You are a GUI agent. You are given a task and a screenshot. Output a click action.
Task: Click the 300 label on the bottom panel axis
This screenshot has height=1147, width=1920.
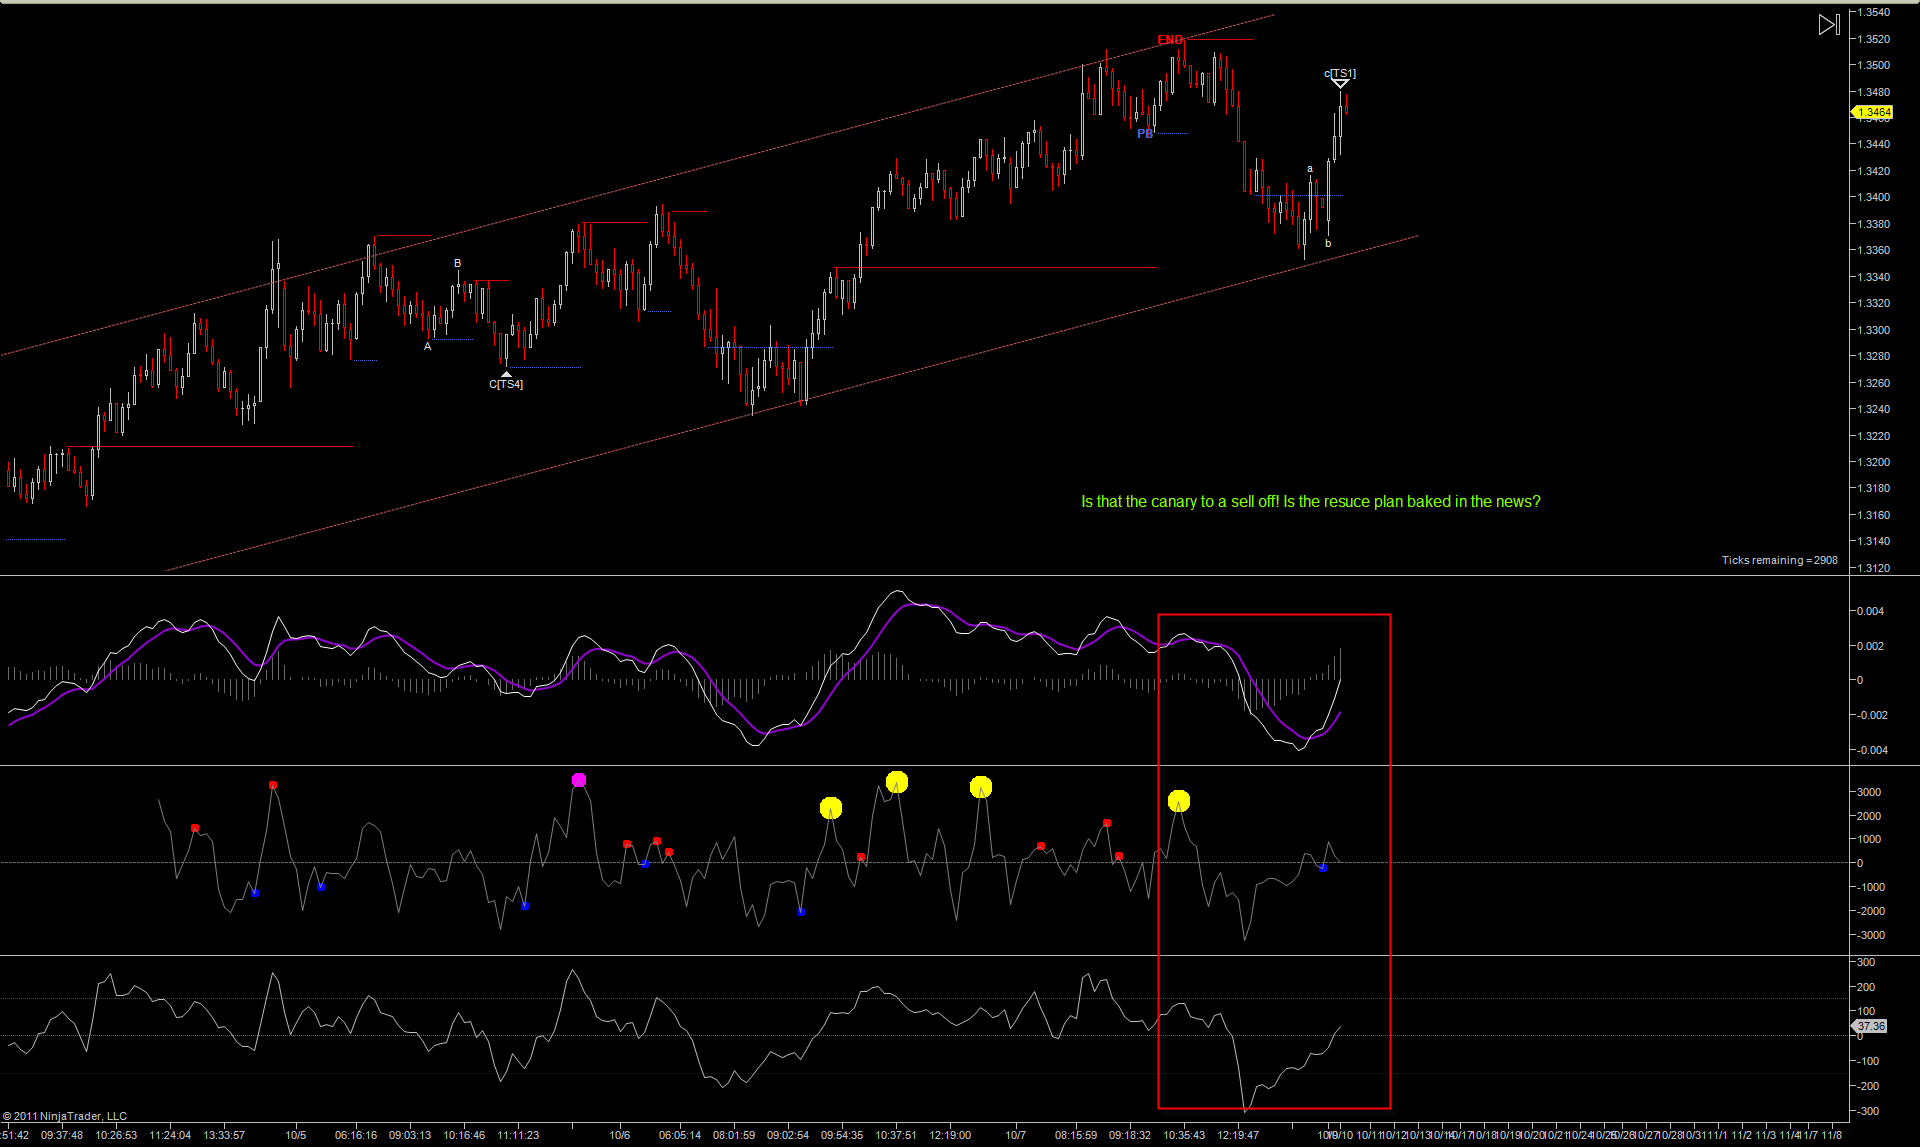1866,962
